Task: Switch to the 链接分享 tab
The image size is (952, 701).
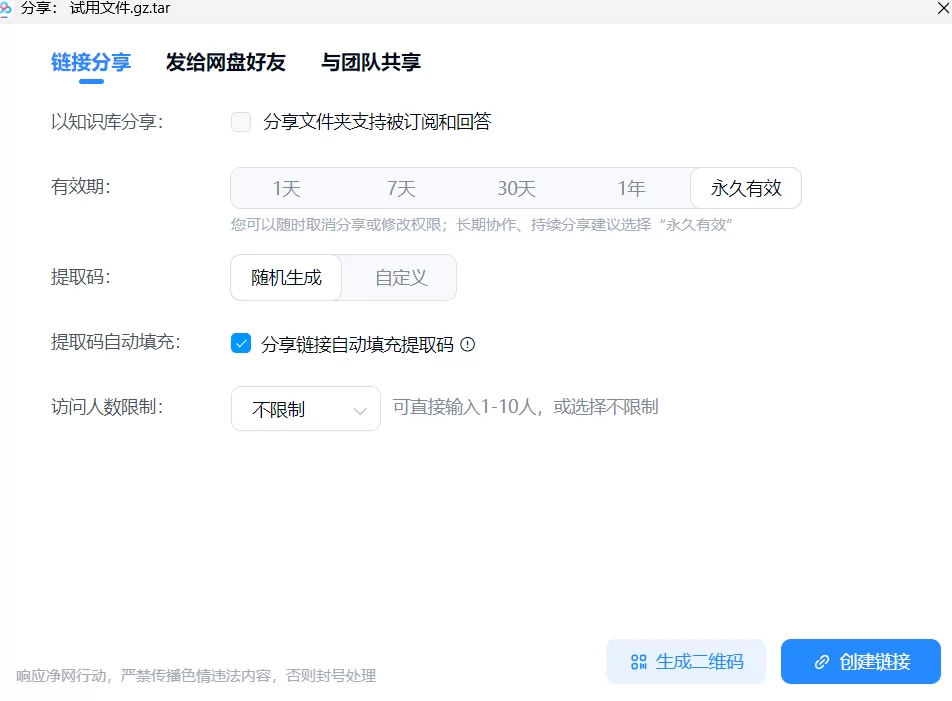Action: [x=91, y=63]
